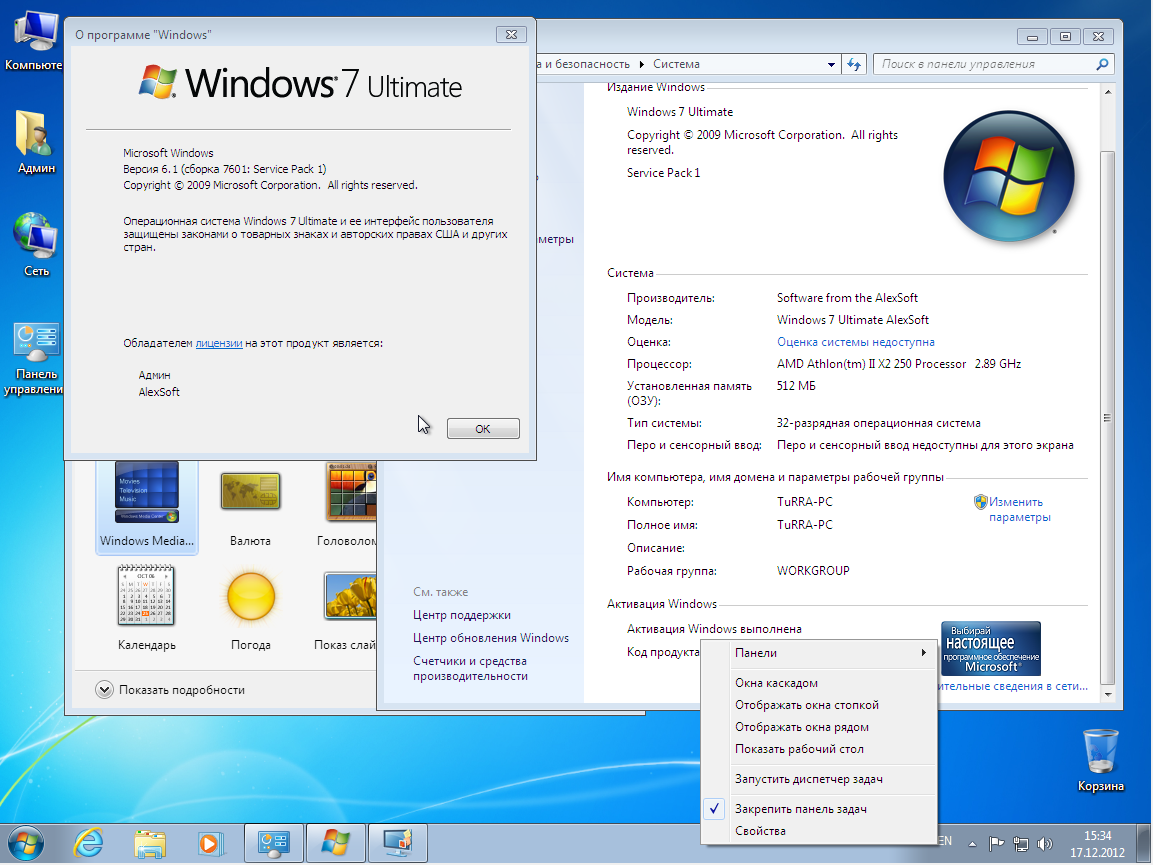The height and width of the screenshot is (865, 1153).
Task: Select the Календарь calendar gadget
Action: (x=146, y=608)
